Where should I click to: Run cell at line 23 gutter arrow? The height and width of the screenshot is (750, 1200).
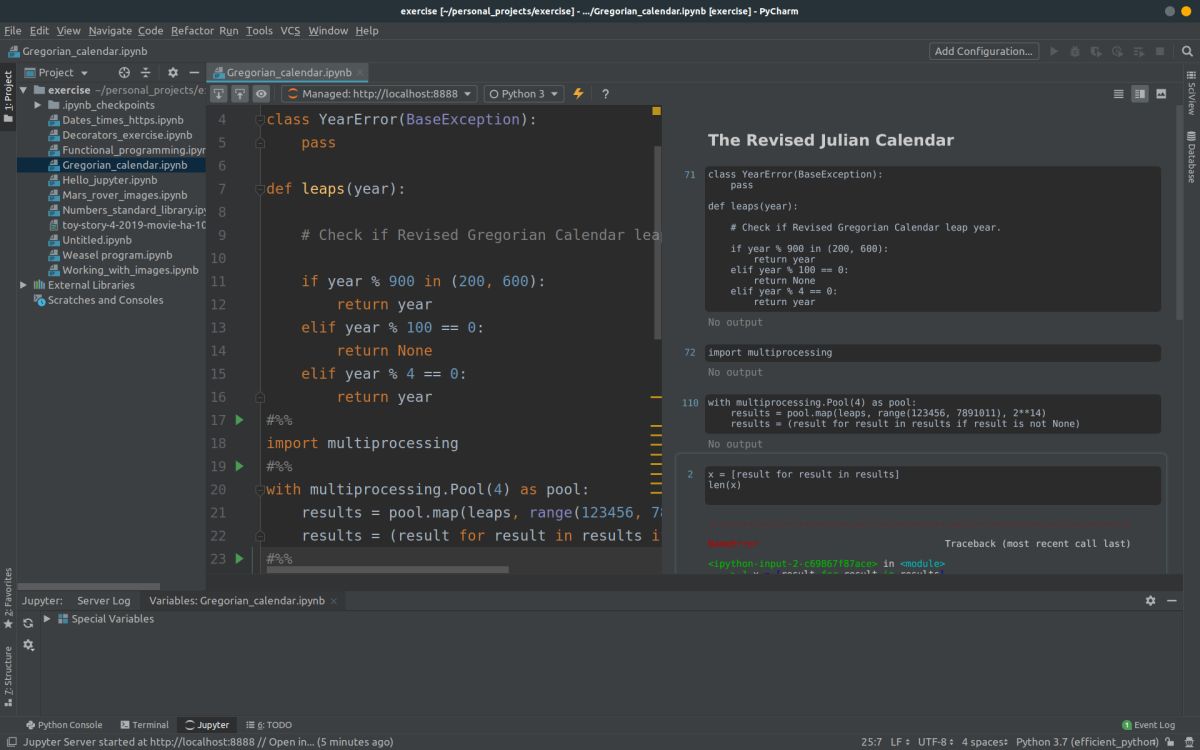[x=239, y=558]
